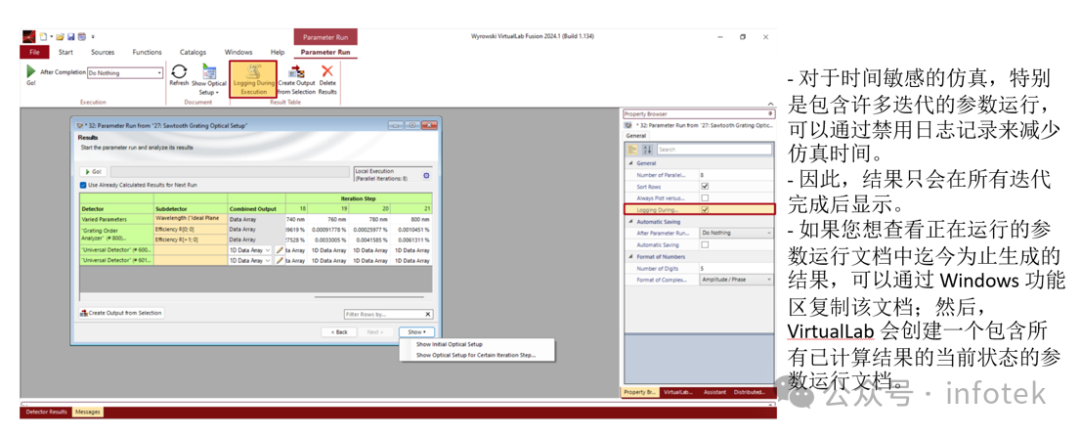Click the Efficiency R[0; 0] subdetector cell
The width and height of the screenshot is (1080, 436).
[x=191, y=229]
